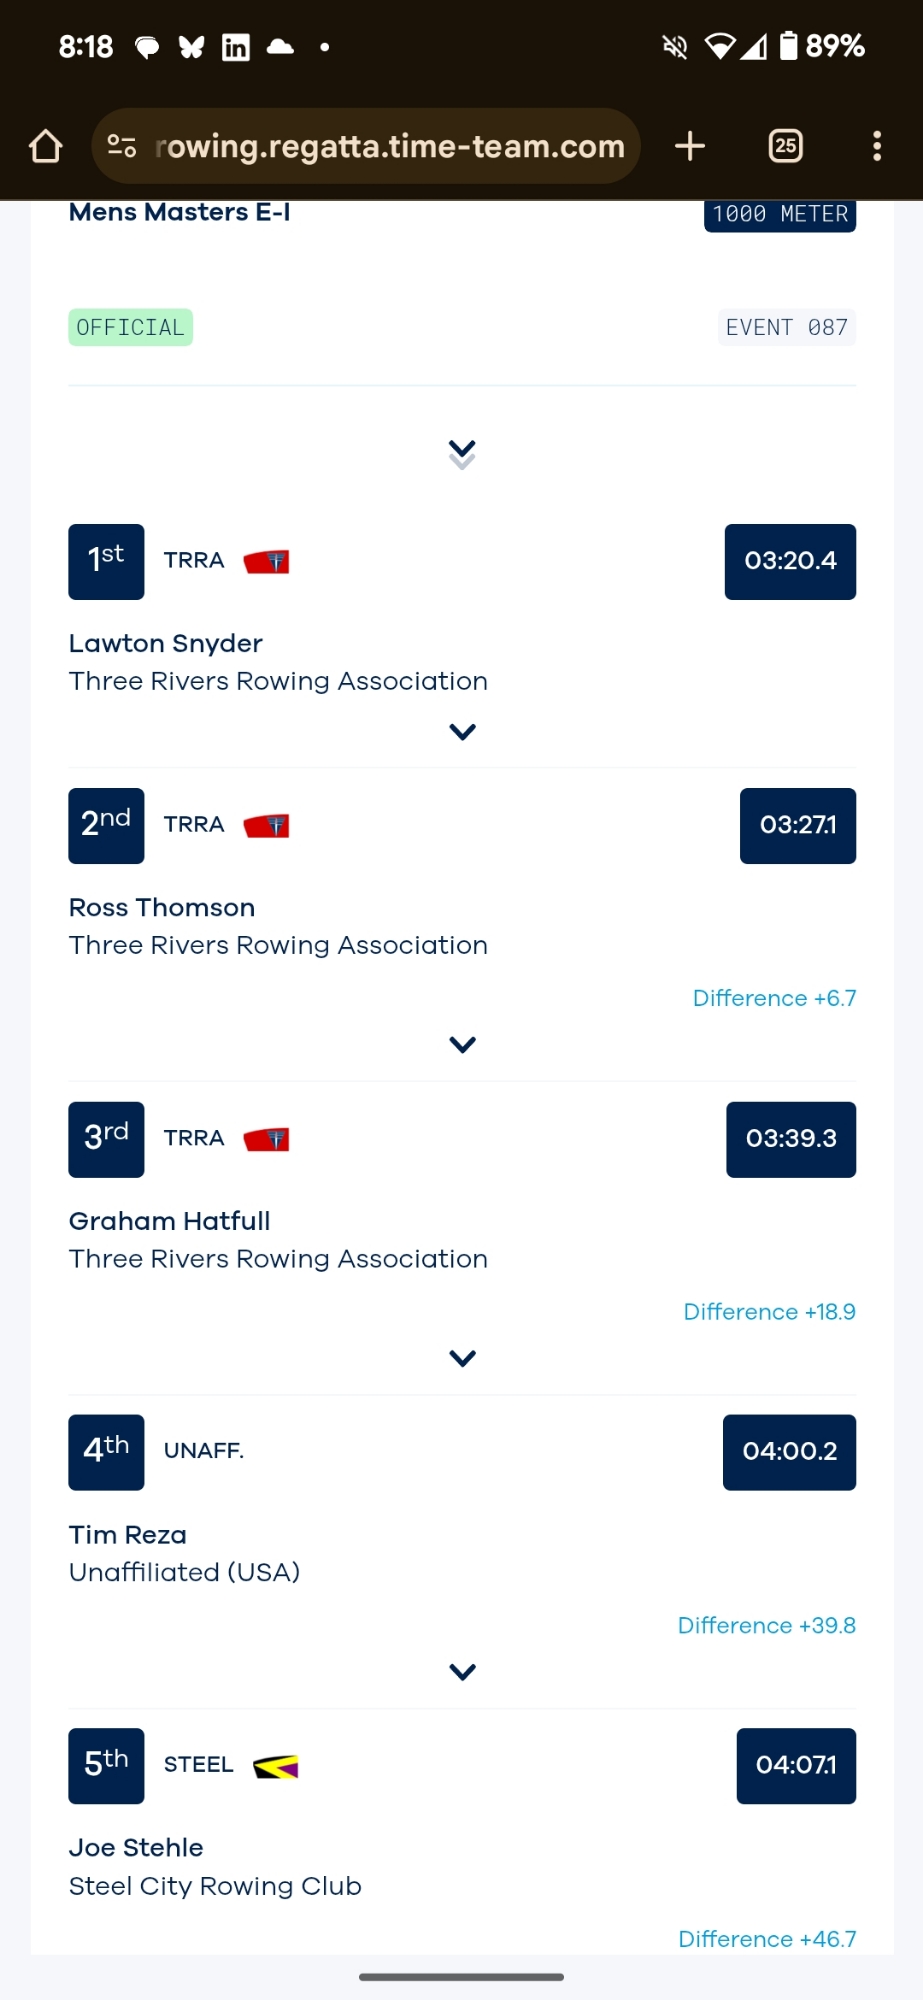
Task: Tap the OFFICIAL status badge
Action: click(130, 328)
